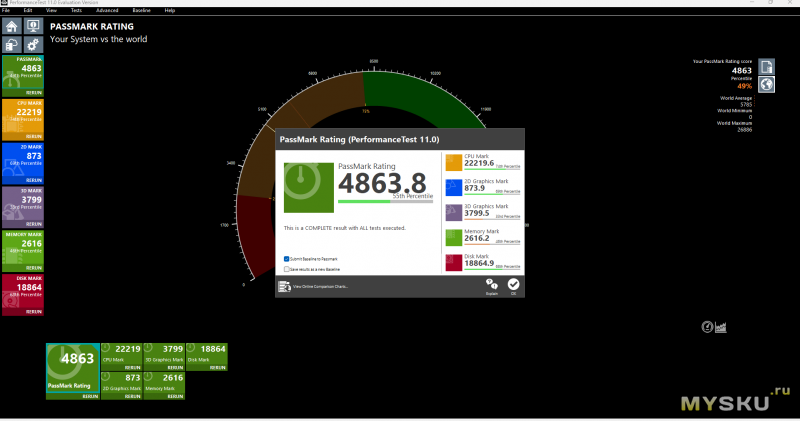Open the world globe comparison icon
Image resolution: width=800 pixels, height=421 pixels.
point(766,85)
